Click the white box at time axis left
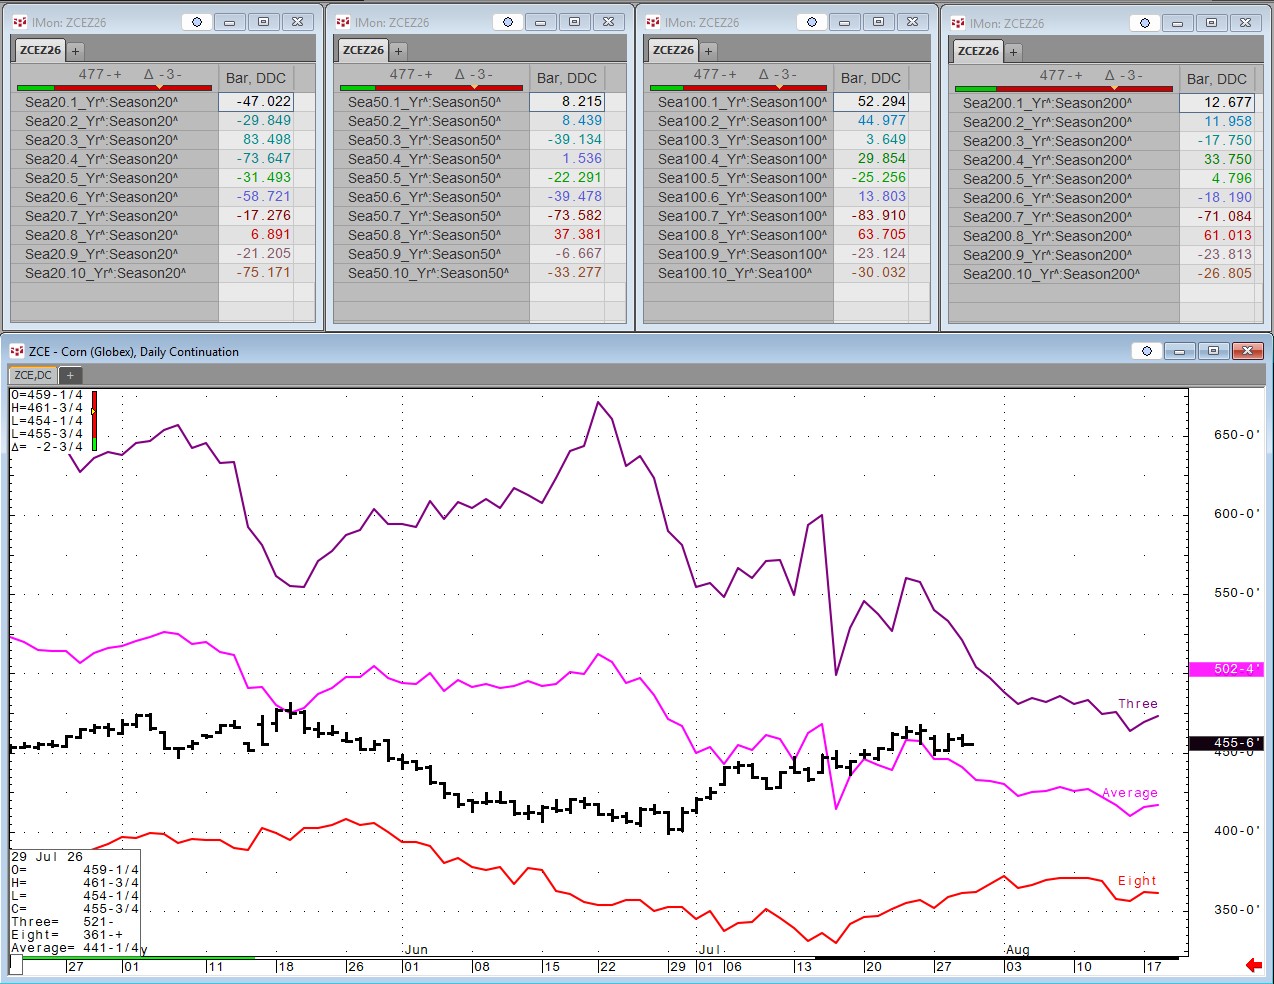 coord(16,965)
